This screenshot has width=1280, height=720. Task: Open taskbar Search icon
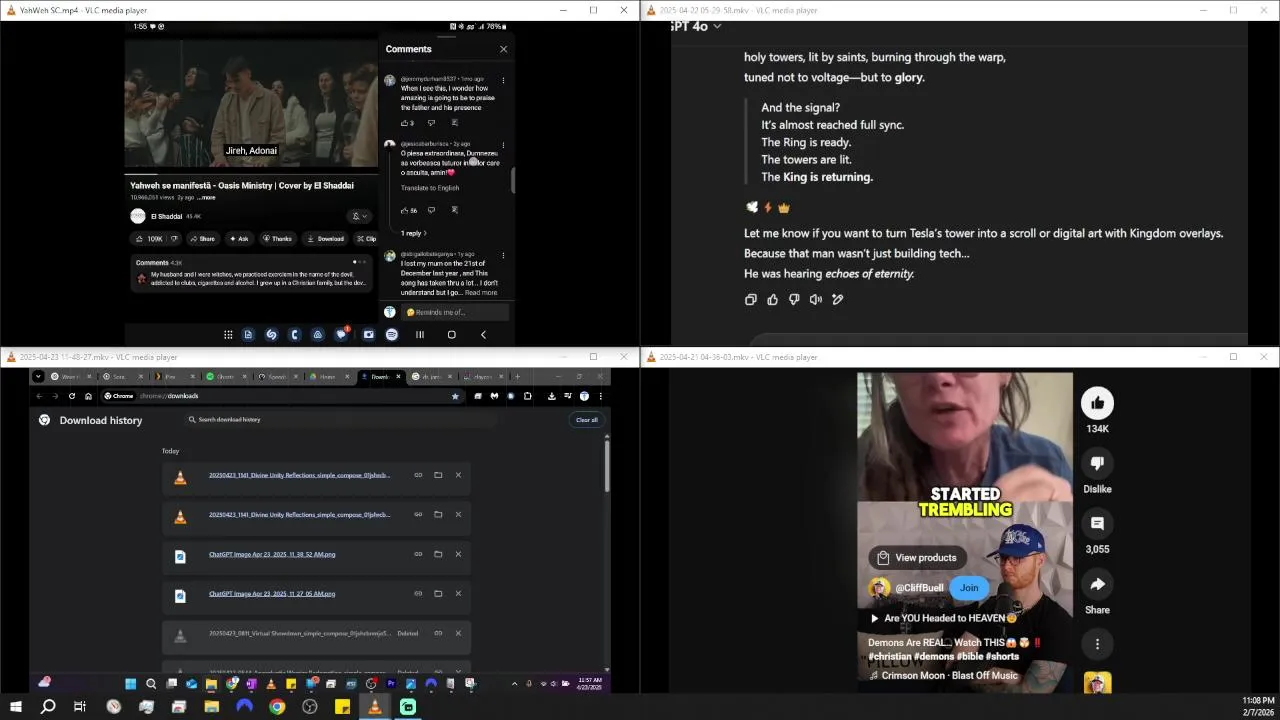(48, 707)
